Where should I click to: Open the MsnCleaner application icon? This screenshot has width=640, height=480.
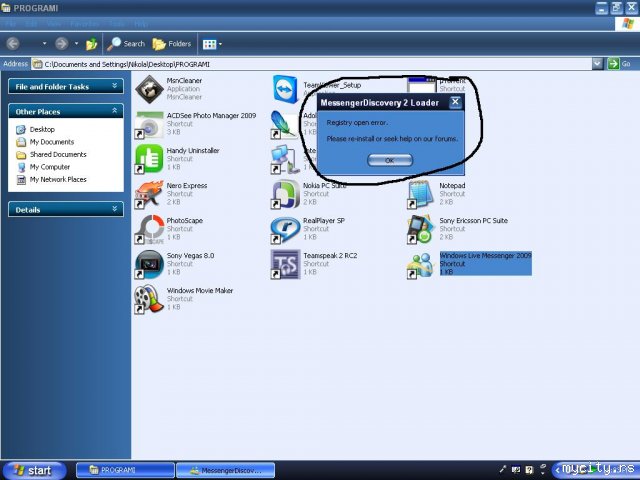(149, 89)
